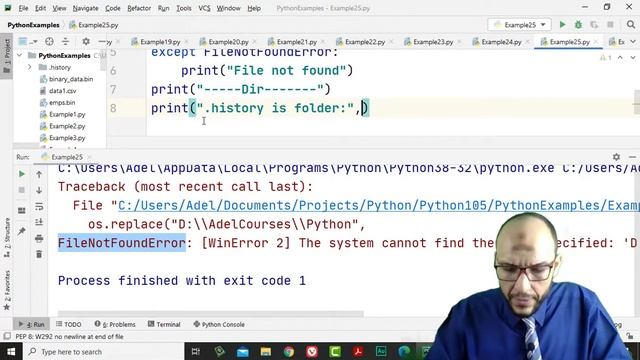Hide the project pane with minus icon
Screen dimensions: 640x360
click(102, 42)
